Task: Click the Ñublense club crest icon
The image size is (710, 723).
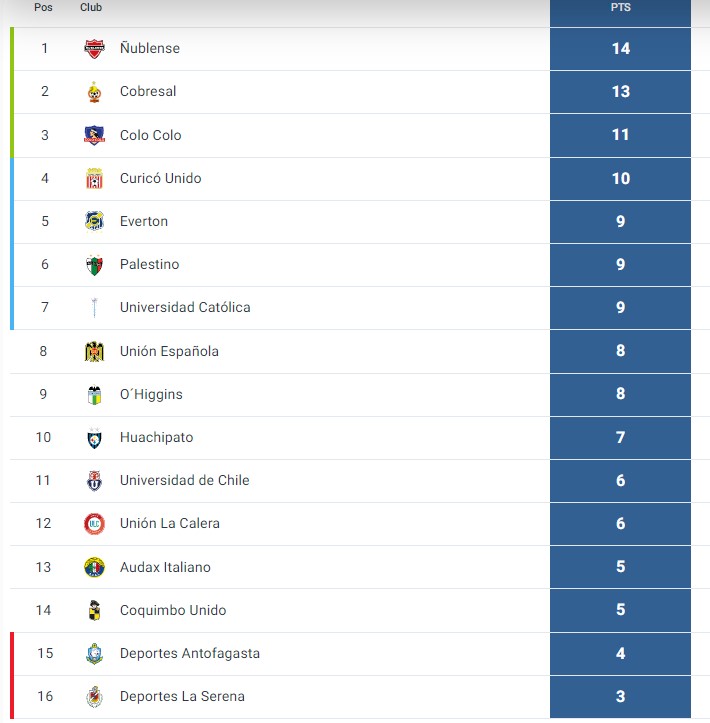Action: click(95, 48)
